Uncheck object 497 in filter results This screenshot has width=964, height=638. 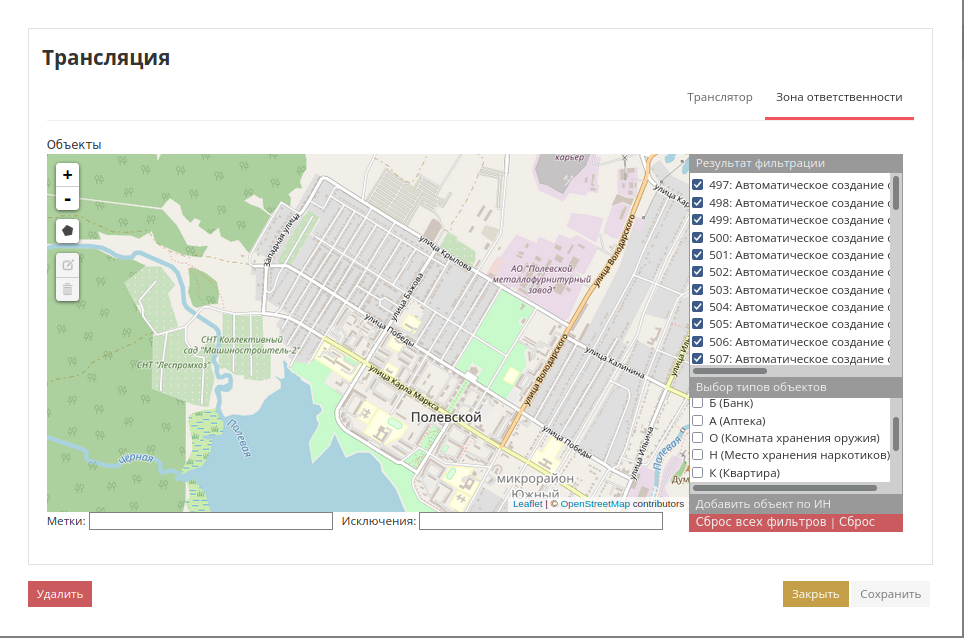click(698, 184)
